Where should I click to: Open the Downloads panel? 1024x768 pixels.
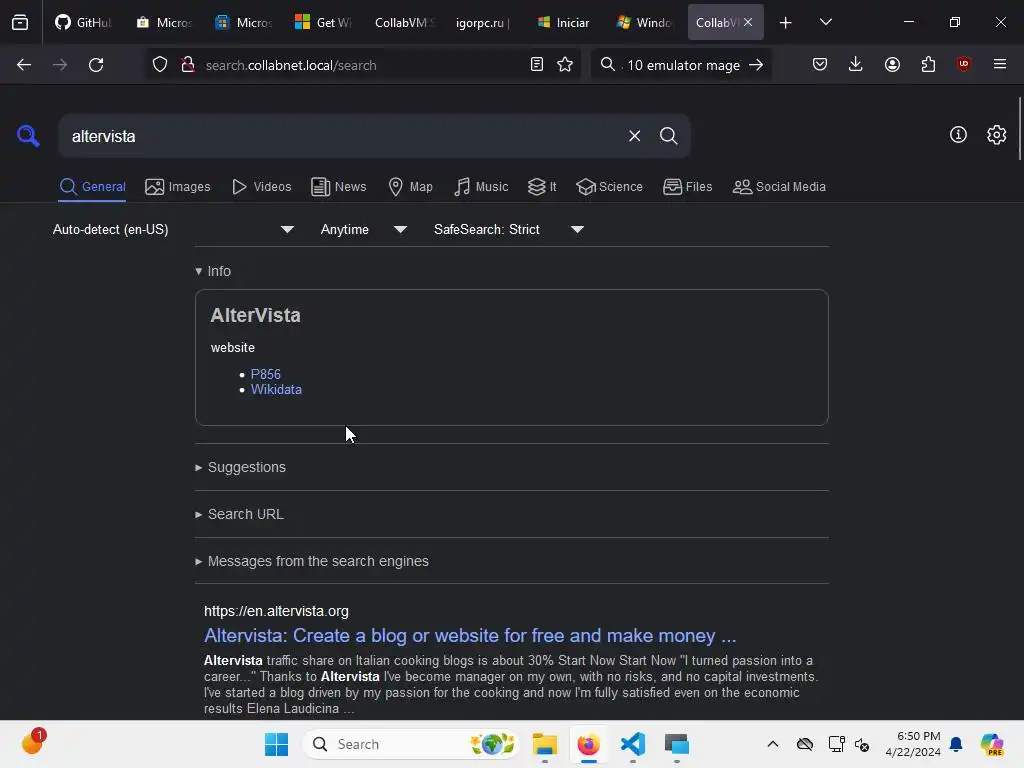tap(856, 65)
